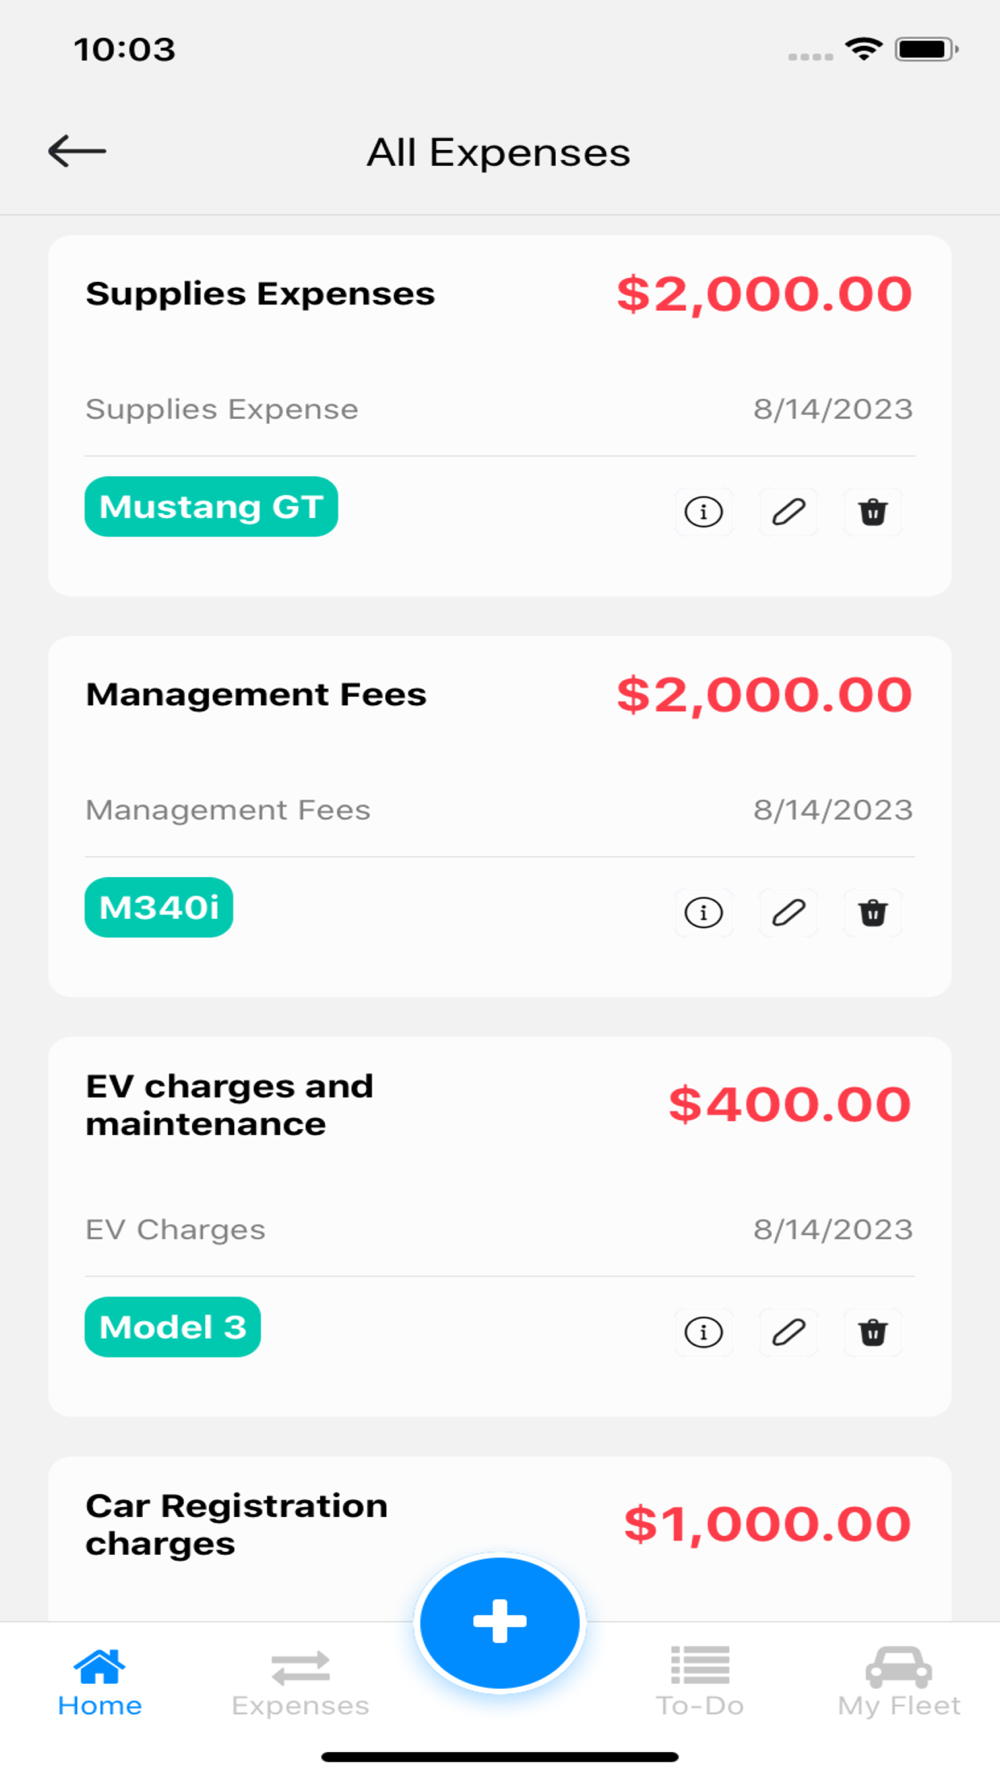
Task: Switch to the Expenses tab
Action: click(x=300, y=1683)
